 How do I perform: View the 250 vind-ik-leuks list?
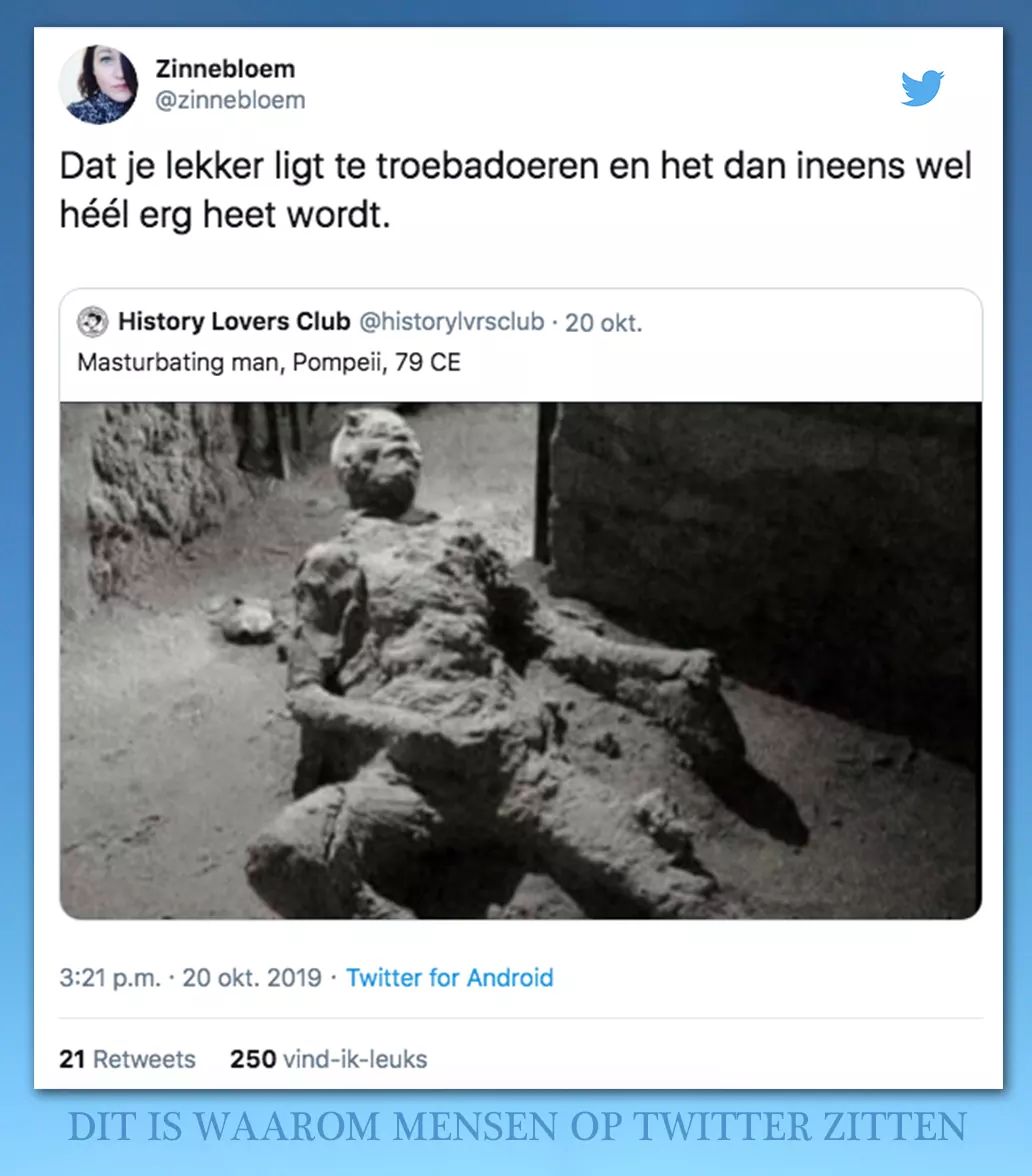328,1059
